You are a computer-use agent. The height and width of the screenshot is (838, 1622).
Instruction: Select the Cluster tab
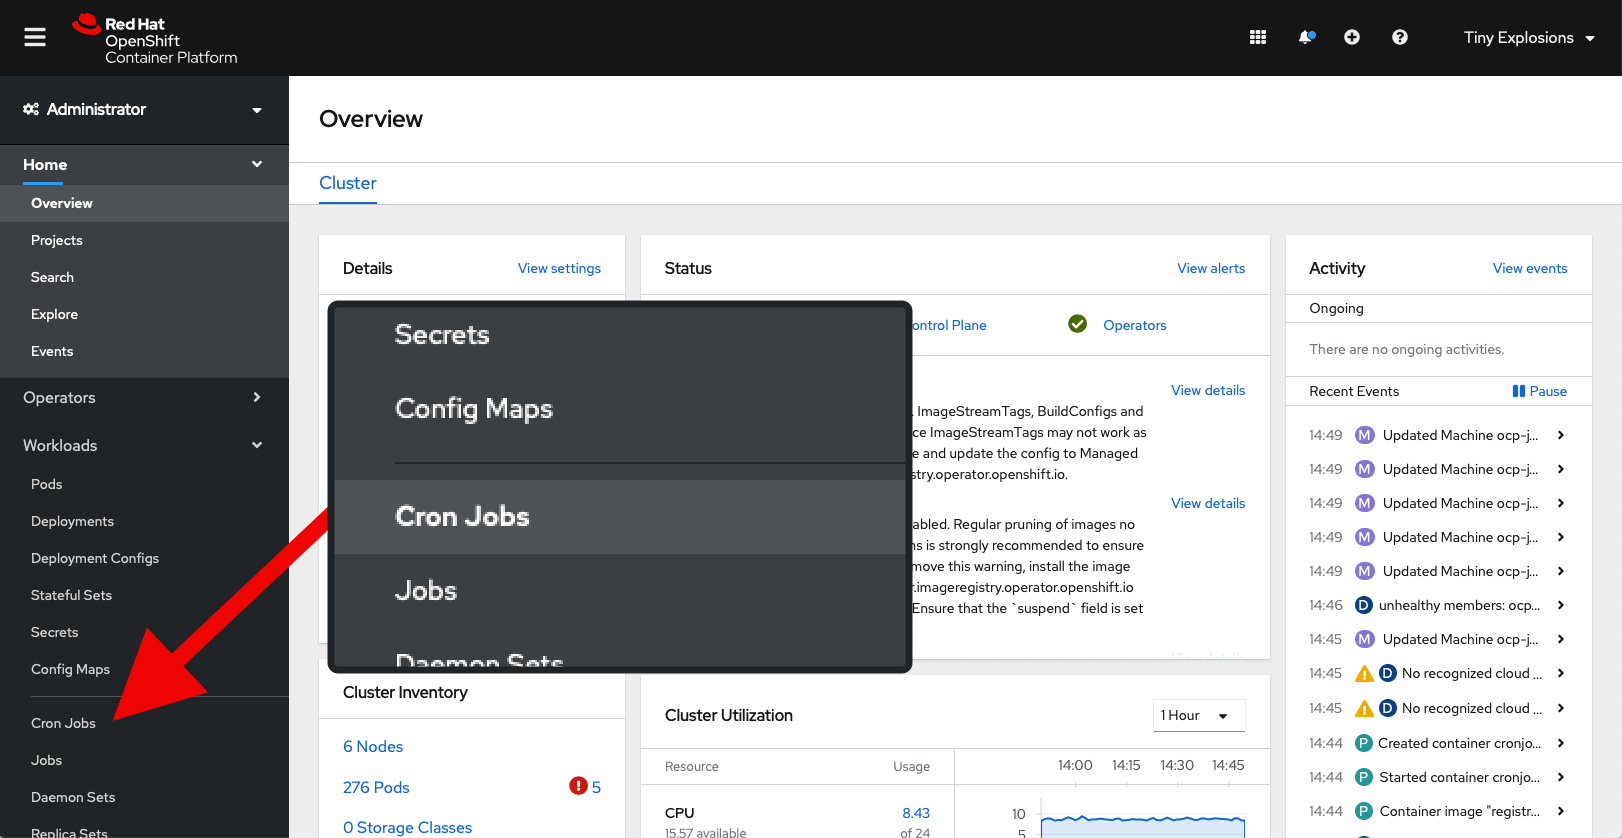coord(348,183)
